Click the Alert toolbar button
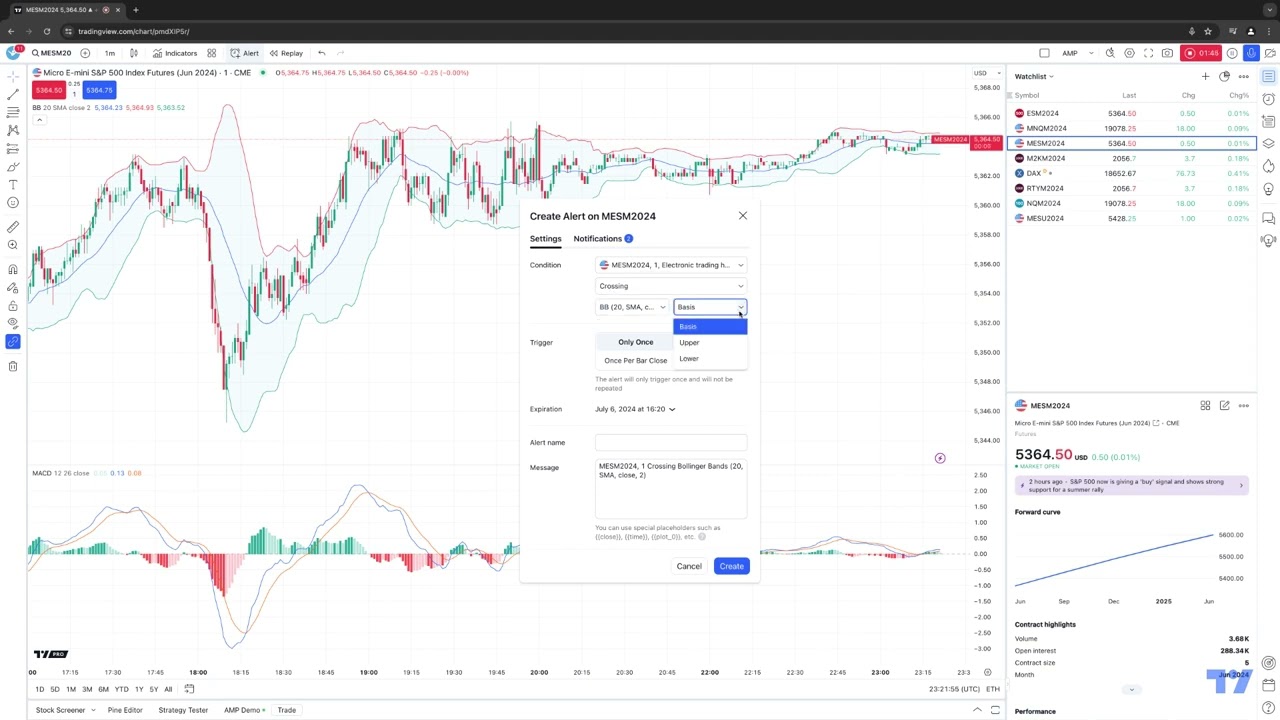This screenshot has width=1280, height=720. pos(244,53)
